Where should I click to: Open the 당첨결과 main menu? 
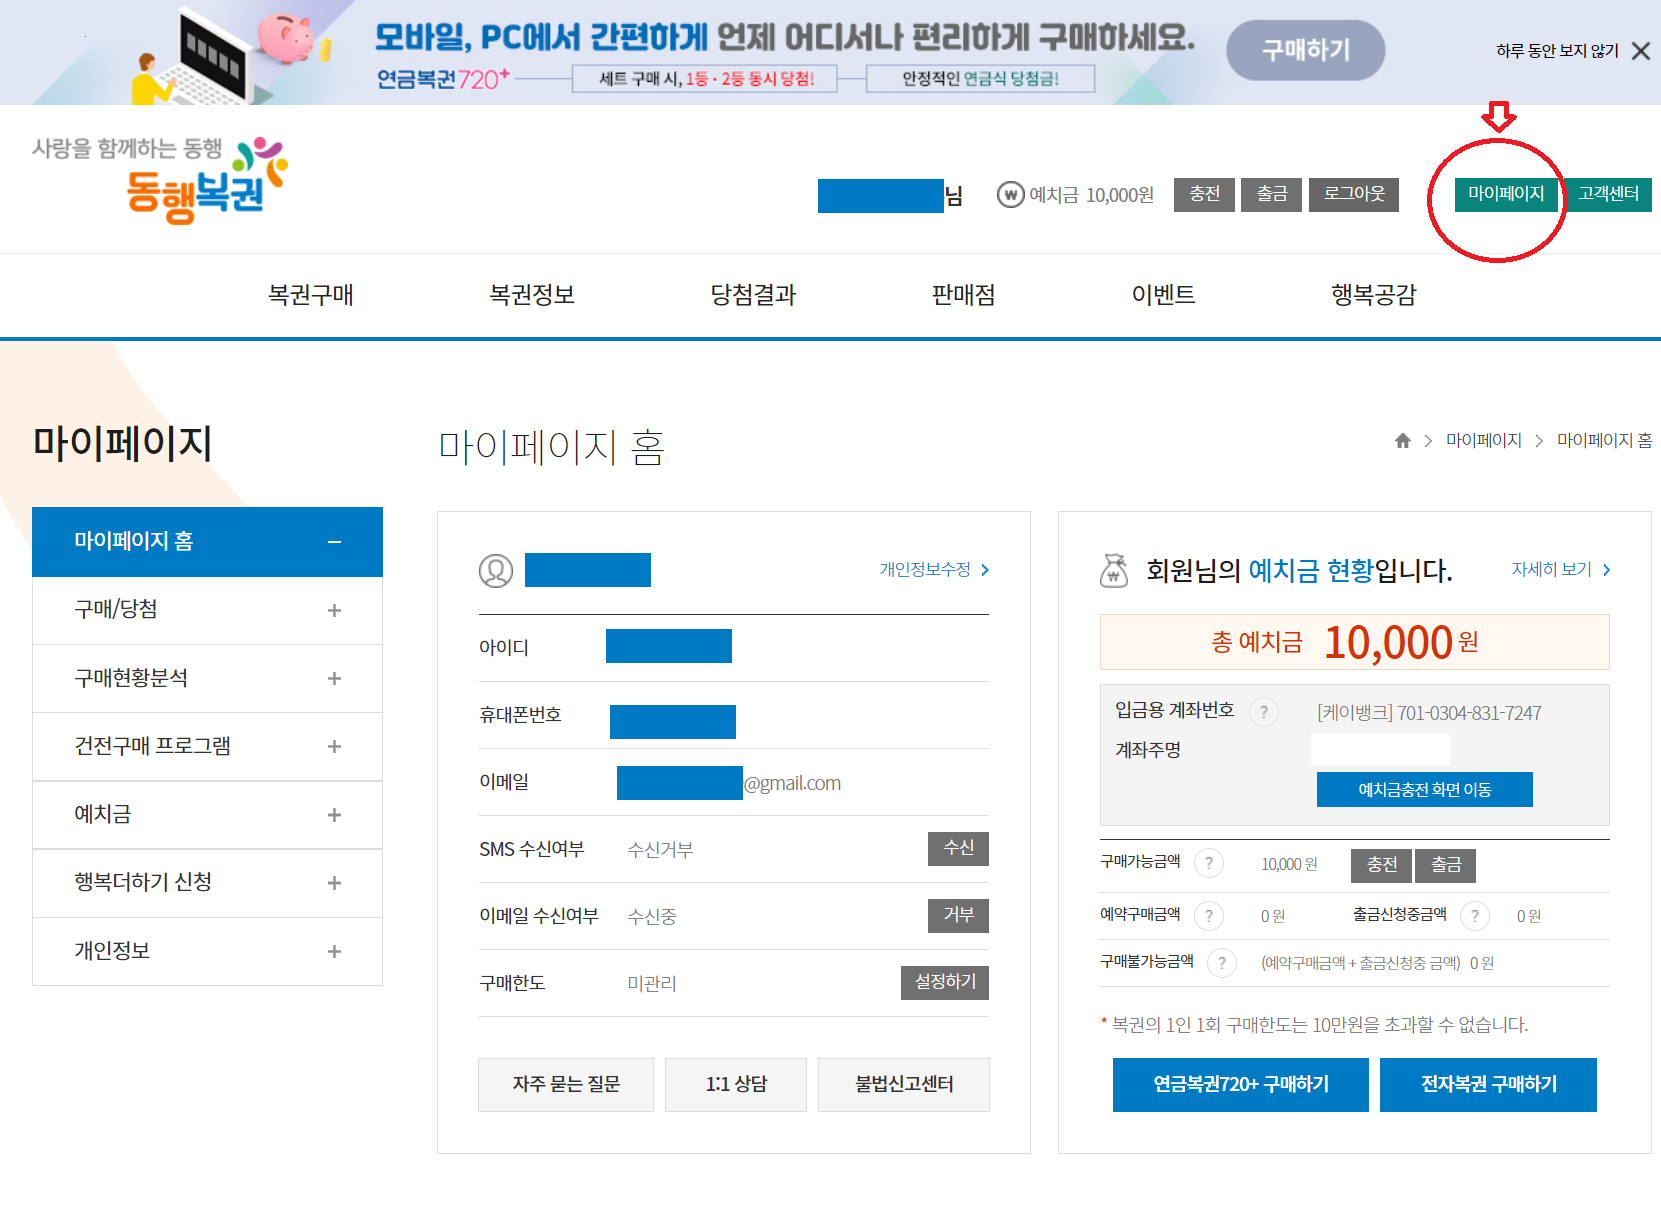pos(753,295)
